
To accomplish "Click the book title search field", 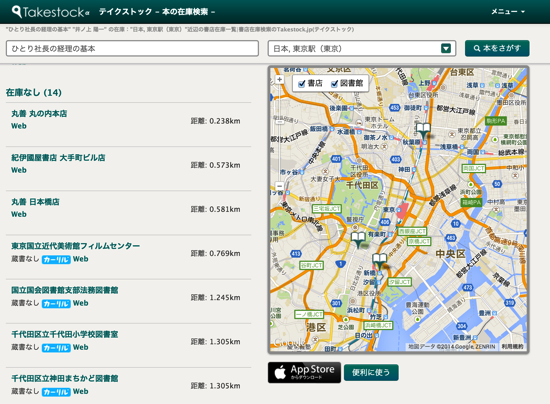I will 132,48.
